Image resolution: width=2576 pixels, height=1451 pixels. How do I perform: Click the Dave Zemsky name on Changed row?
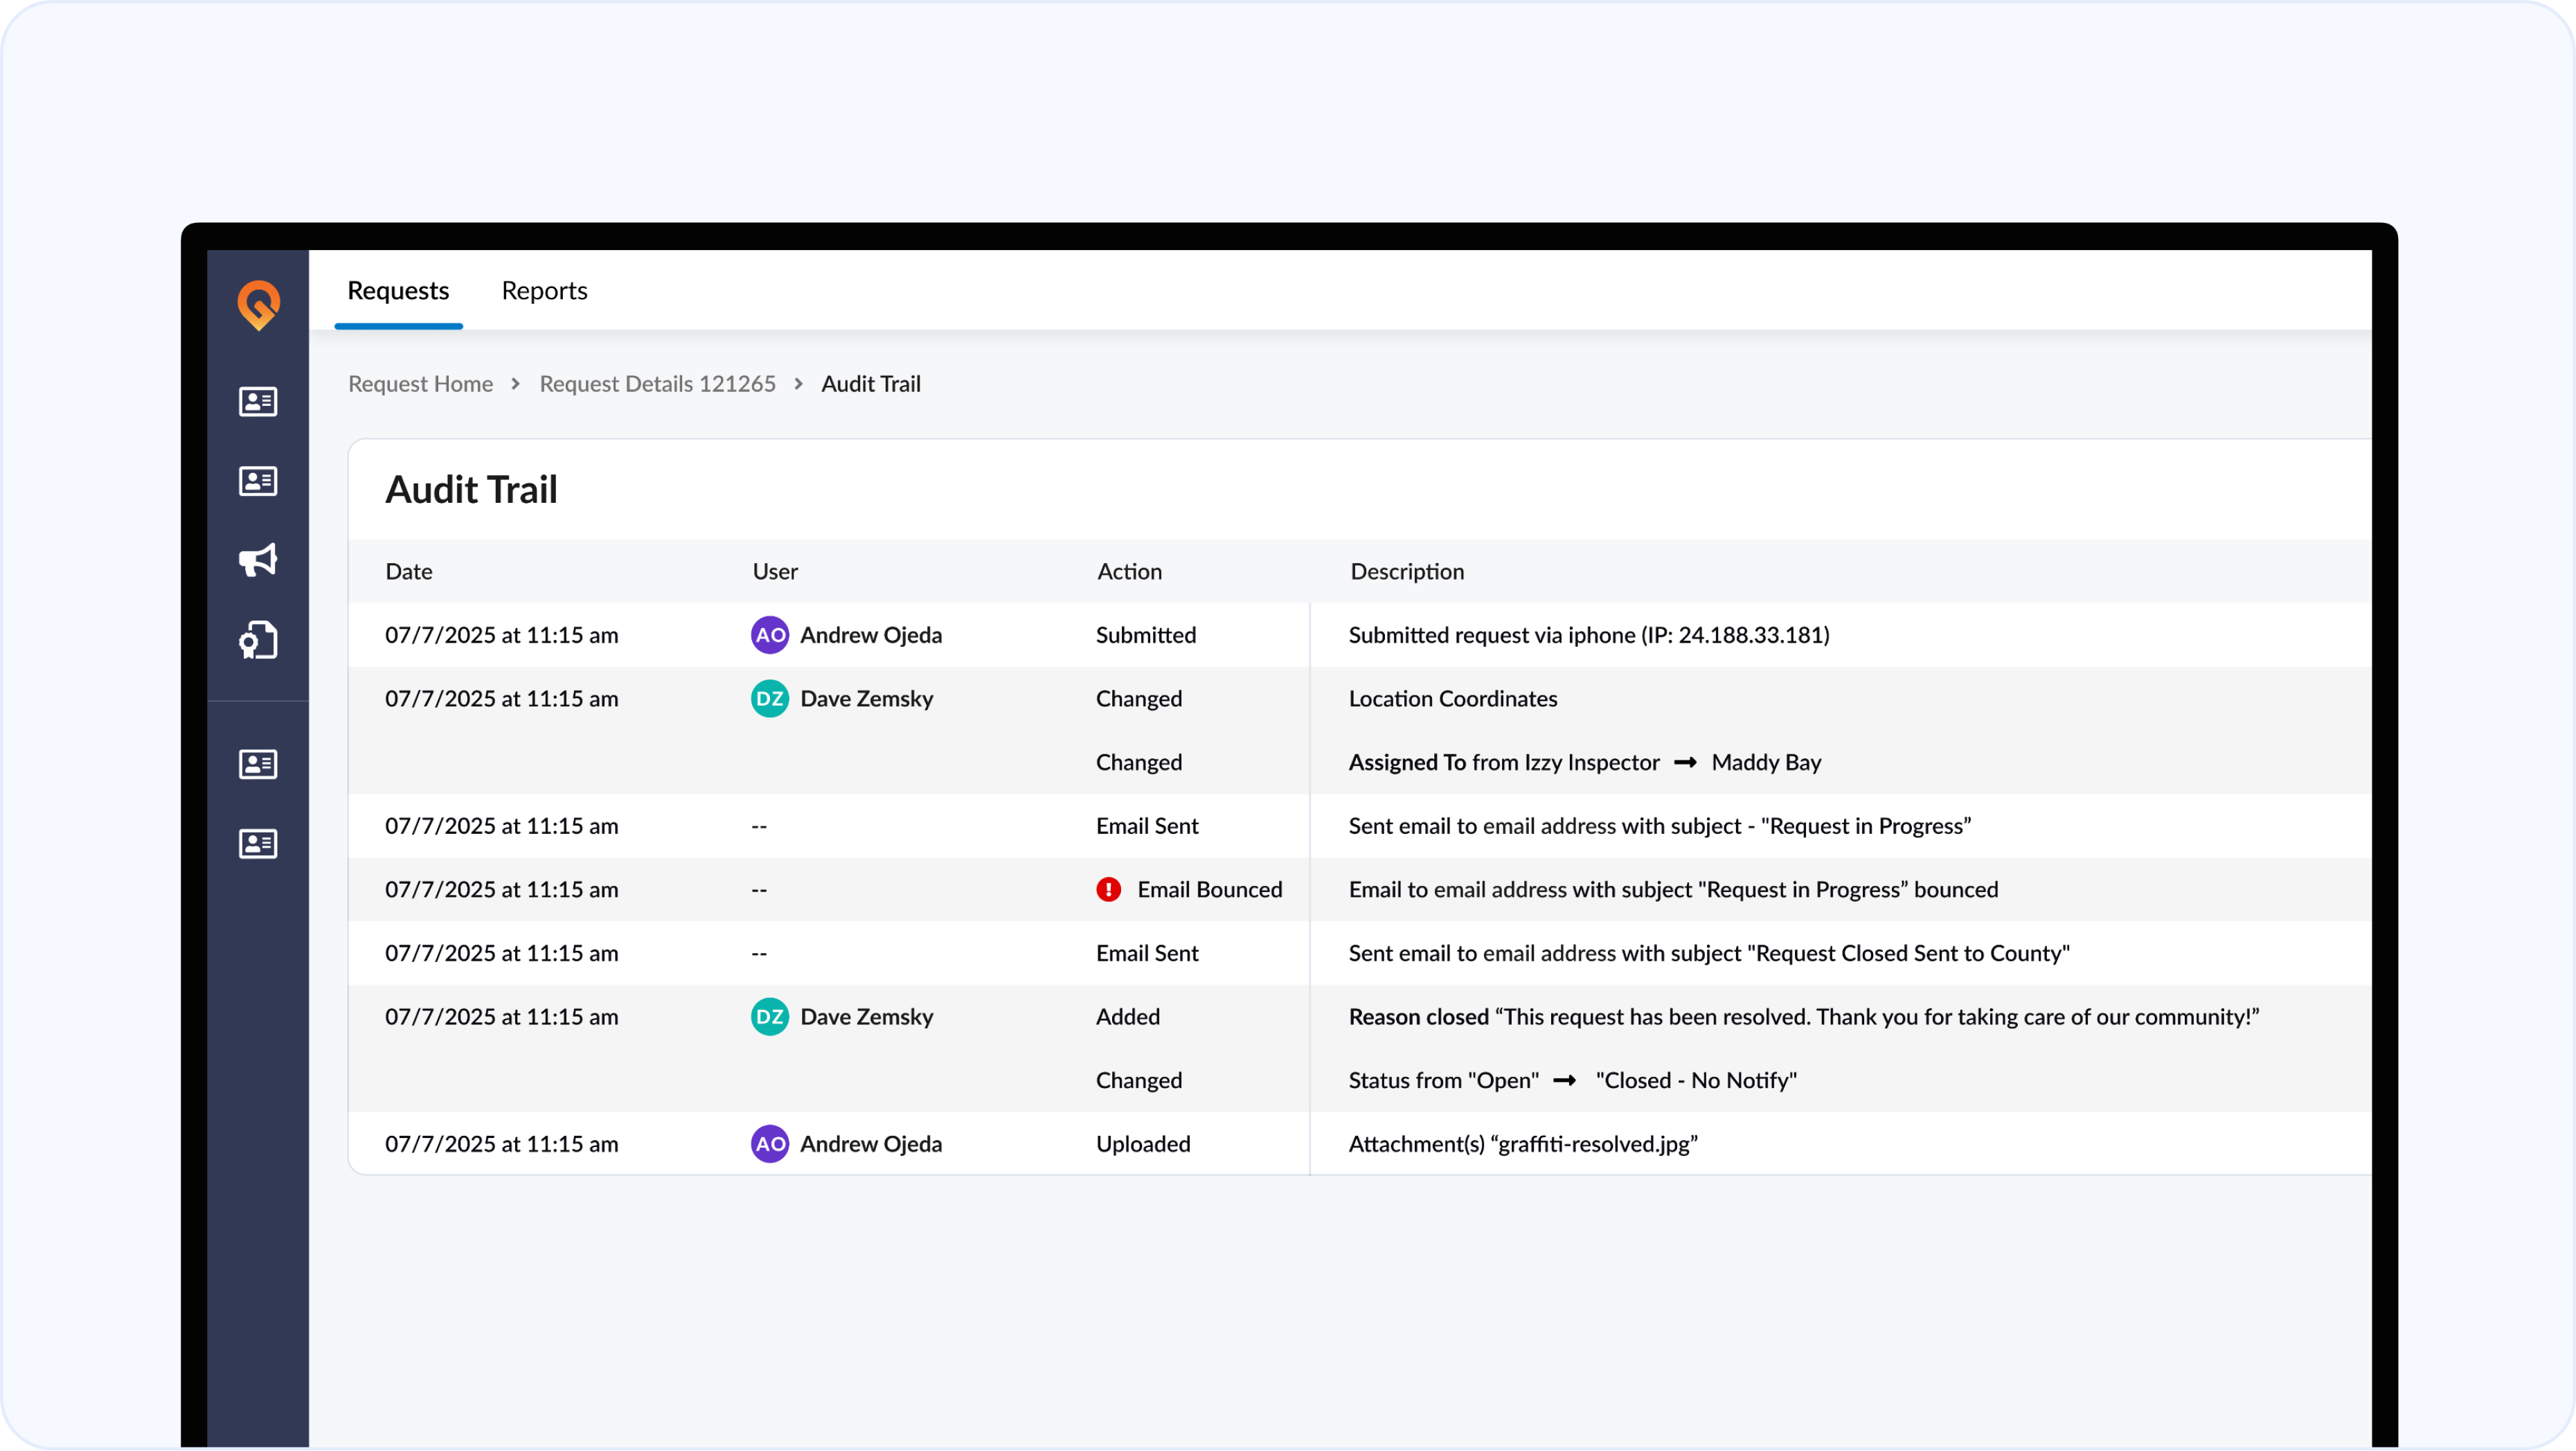(x=866, y=699)
